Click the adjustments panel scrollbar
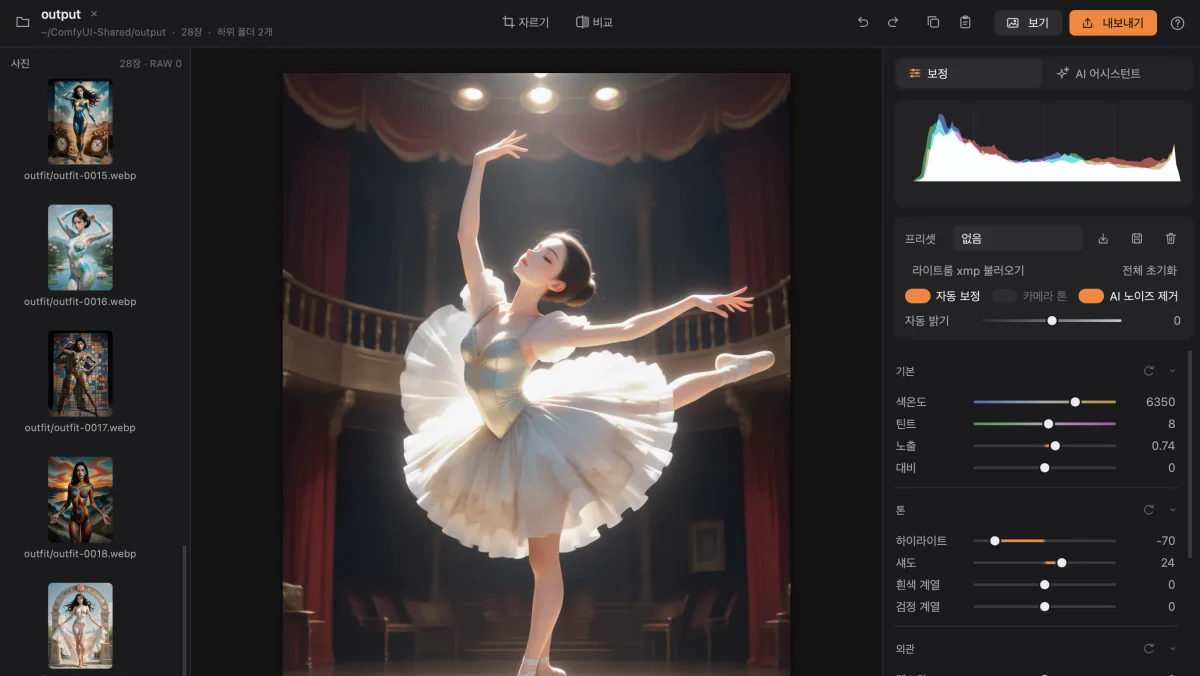The width and height of the screenshot is (1200, 676). click(x=1190, y=454)
